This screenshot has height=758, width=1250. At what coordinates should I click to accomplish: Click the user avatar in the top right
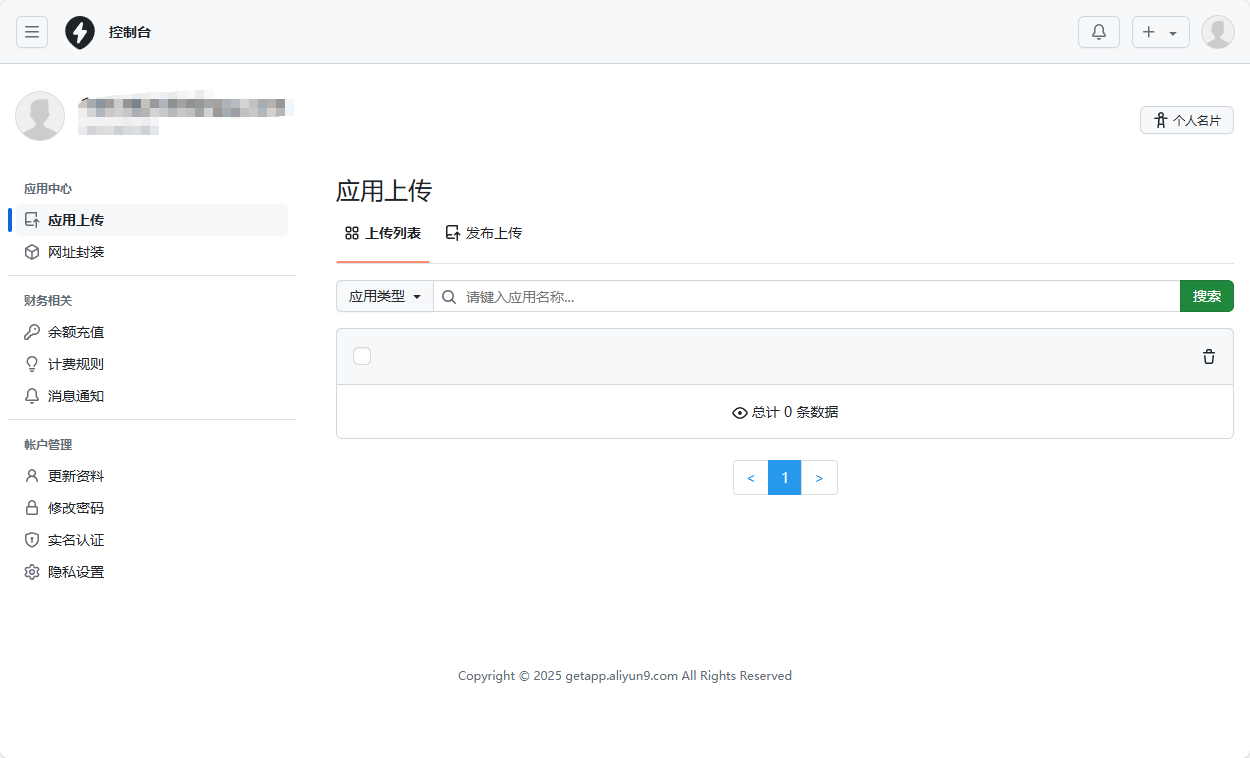point(1217,31)
